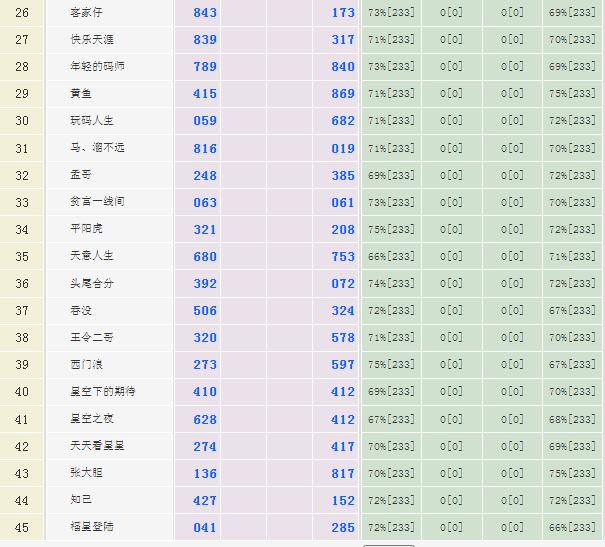
Task: Select the name 星空下的期待
Action: click(x=103, y=391)
